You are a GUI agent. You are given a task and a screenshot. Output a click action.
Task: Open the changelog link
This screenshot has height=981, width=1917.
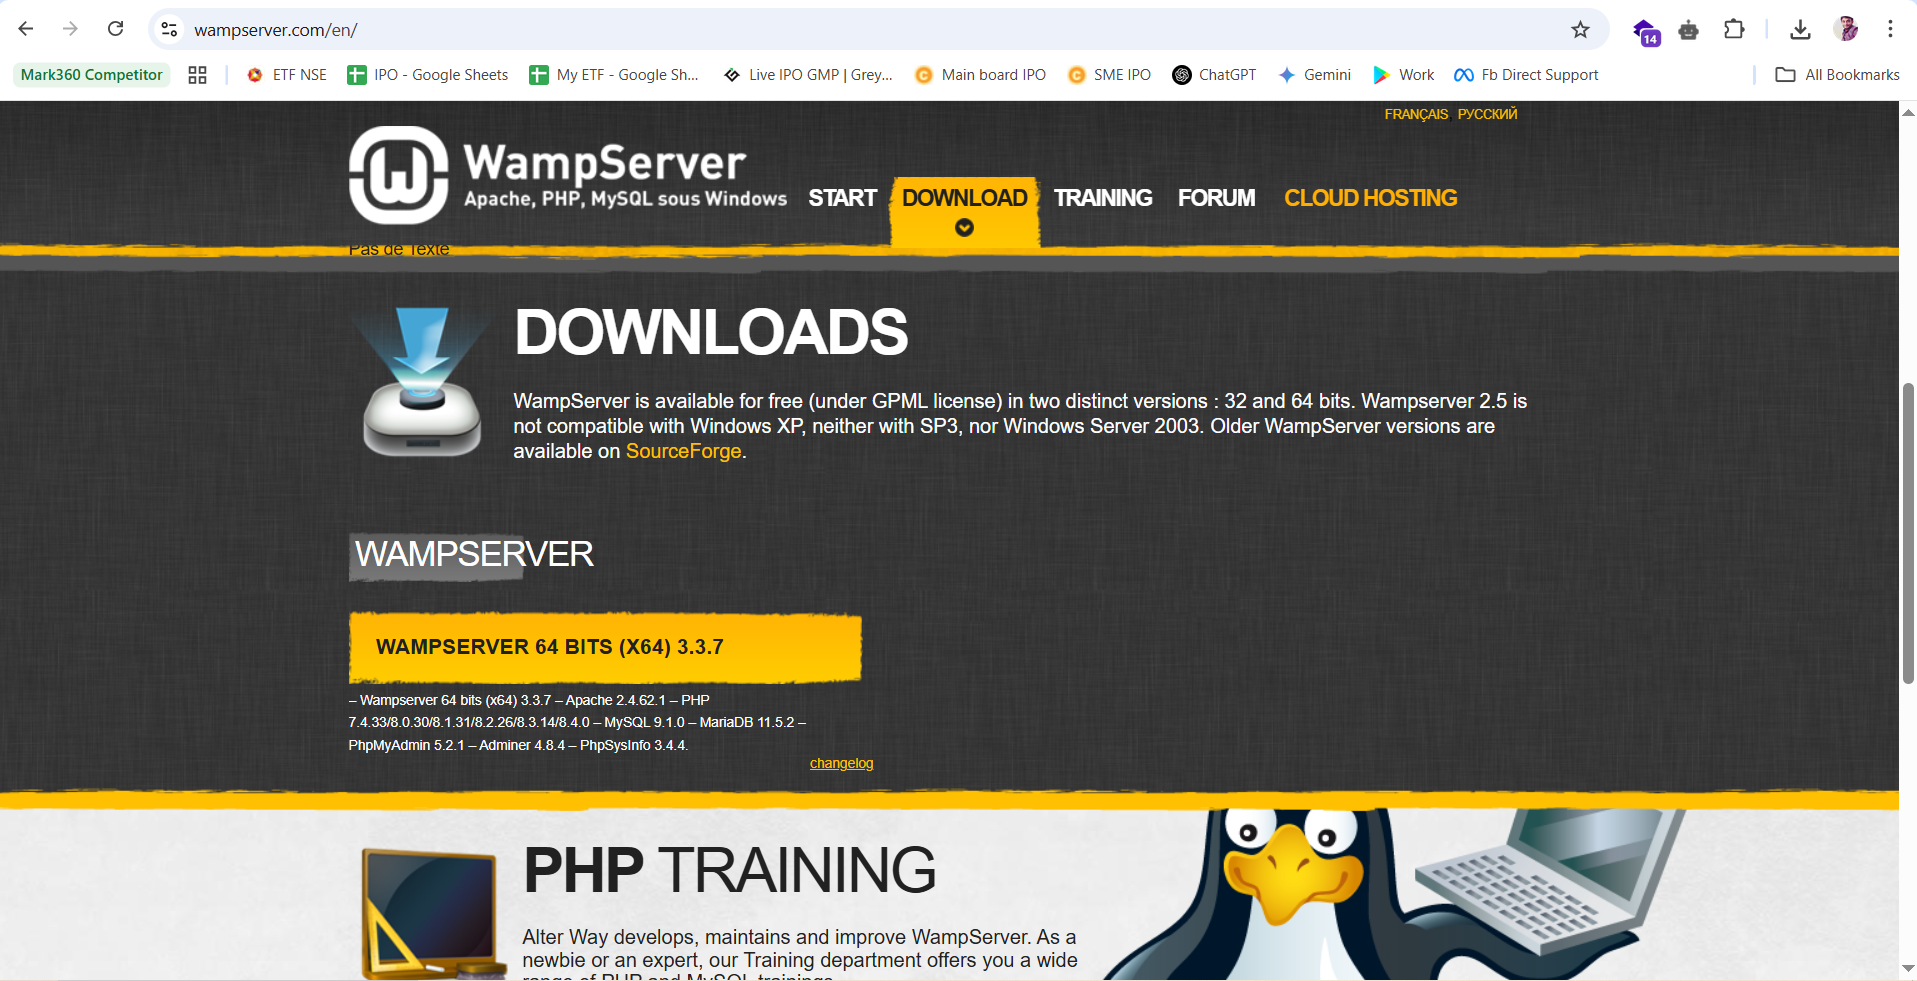841,763
